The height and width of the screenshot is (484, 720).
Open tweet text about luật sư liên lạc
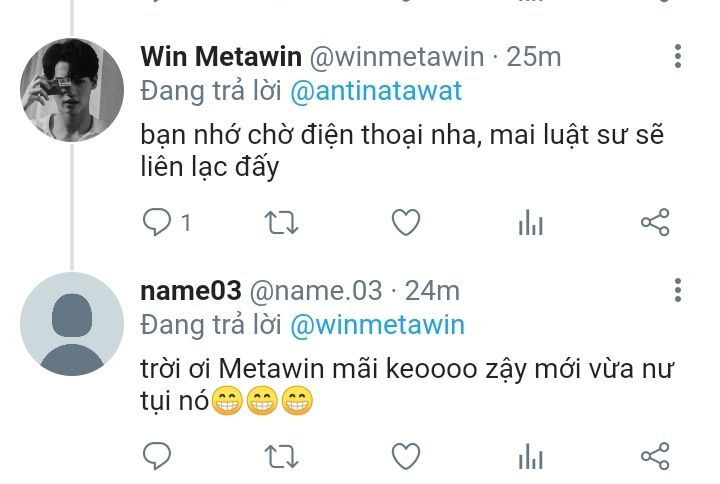[402, 151]
